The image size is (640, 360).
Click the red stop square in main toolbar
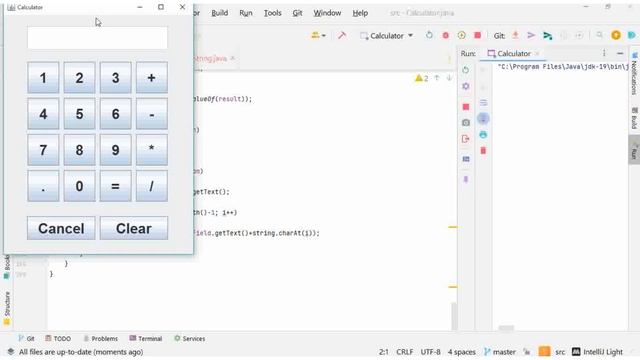[478, 36]
